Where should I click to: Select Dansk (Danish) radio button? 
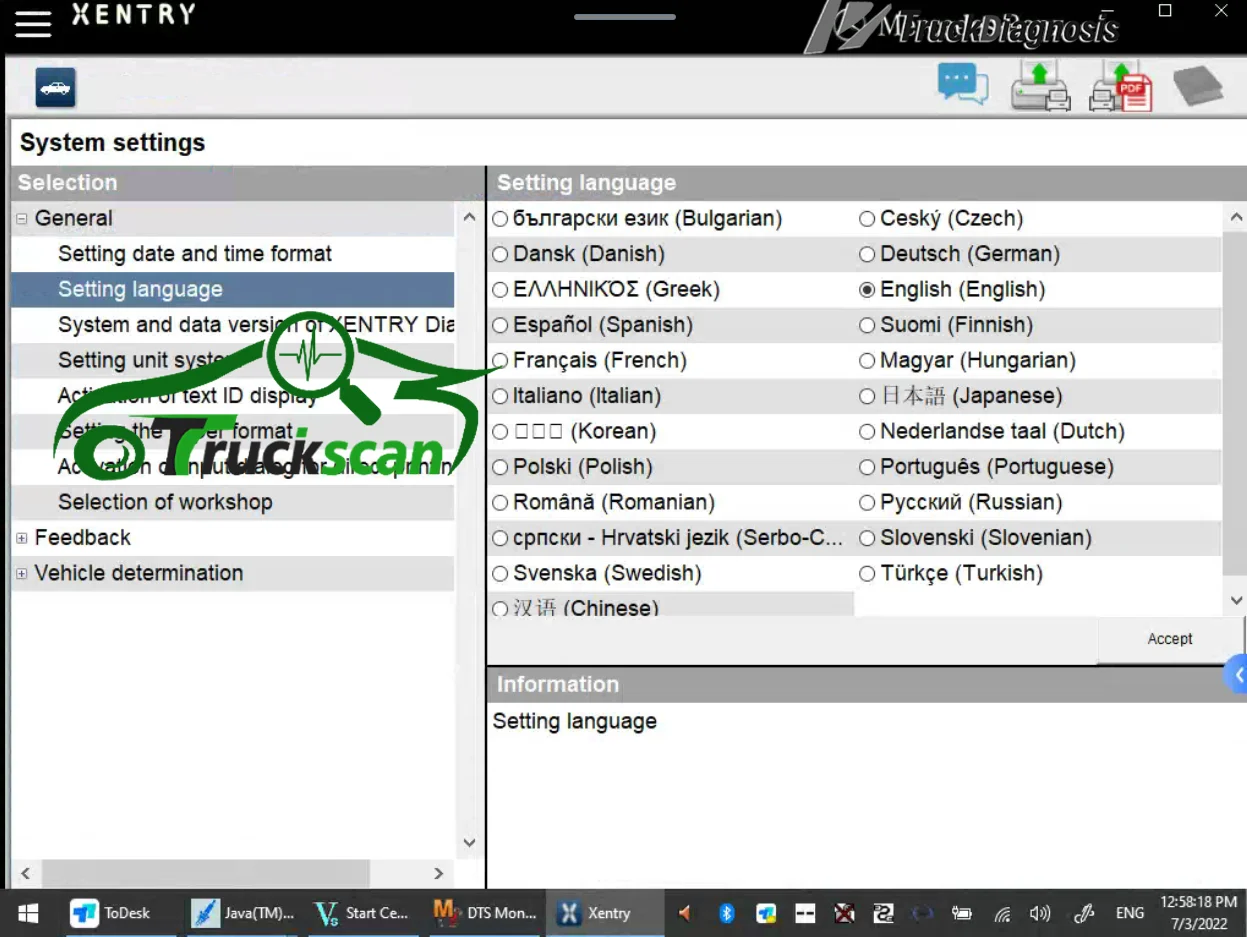pos(500,254)
